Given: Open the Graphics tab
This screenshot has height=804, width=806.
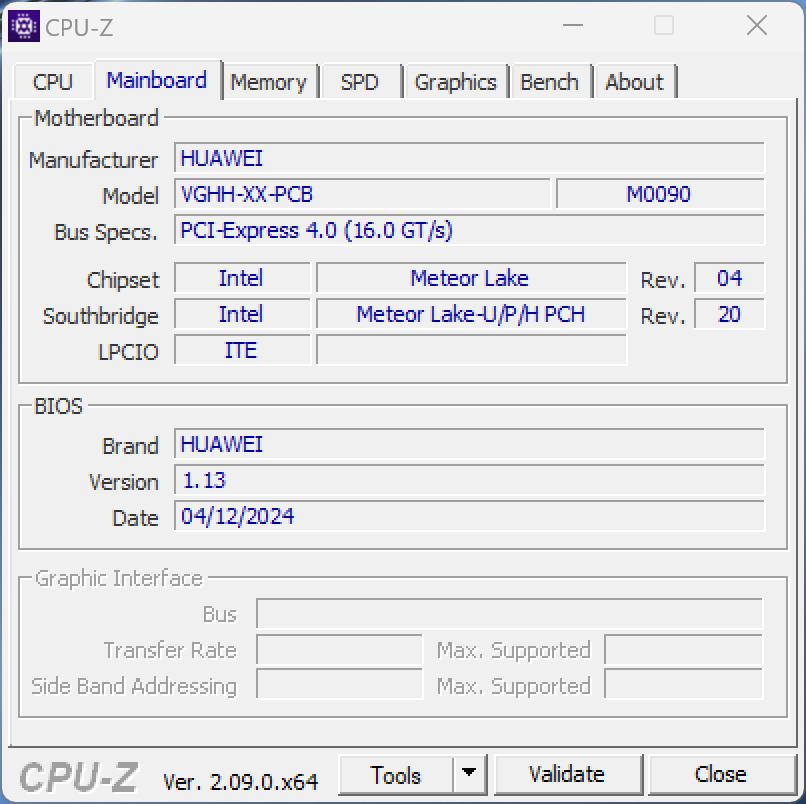Looking at the screenshot, I should click(455, 82).
